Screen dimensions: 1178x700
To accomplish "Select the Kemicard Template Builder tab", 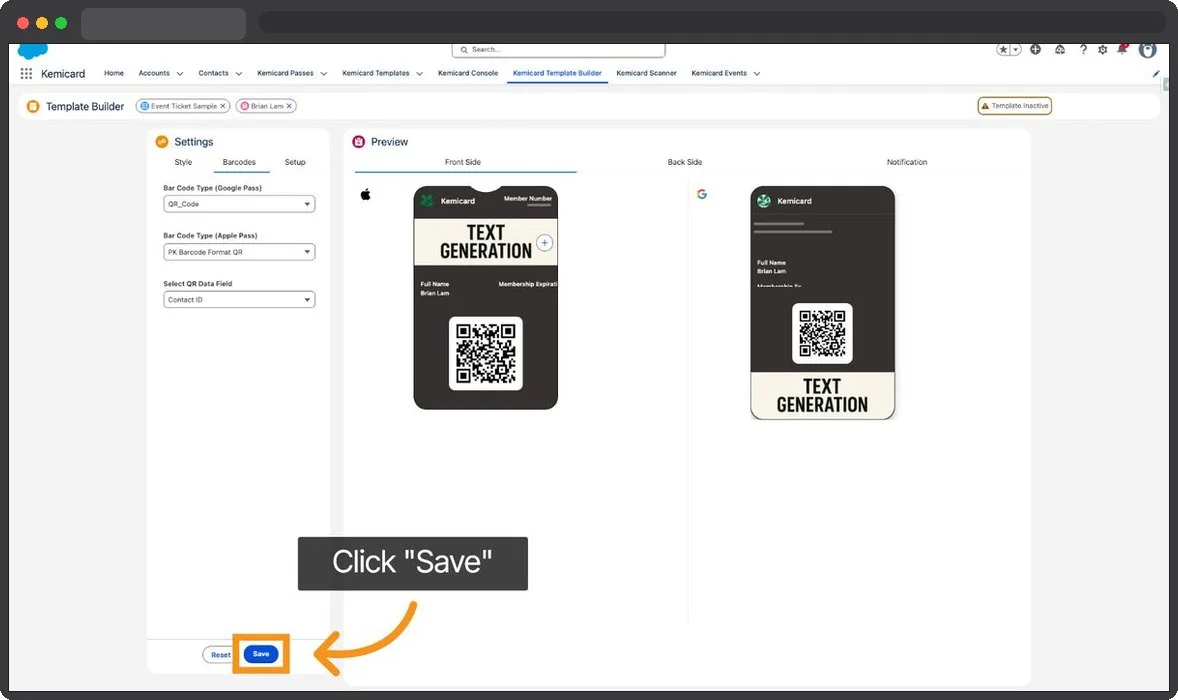I will [x=557, y=74].
